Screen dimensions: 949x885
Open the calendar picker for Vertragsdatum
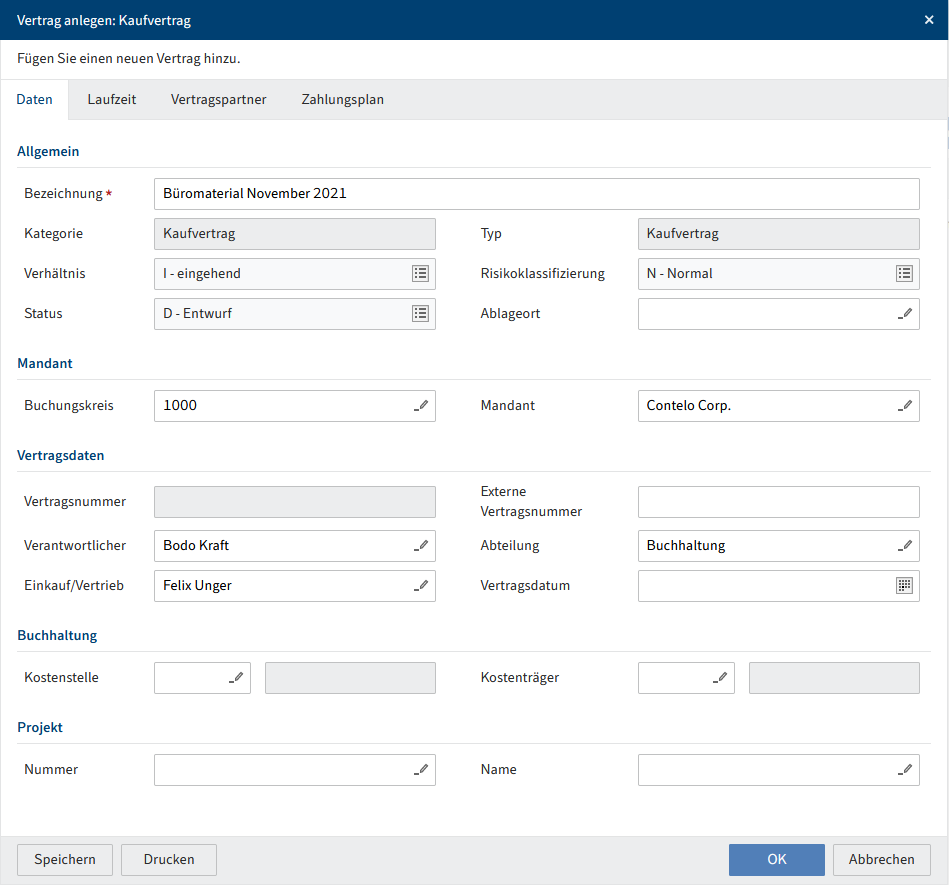(904, 586)
